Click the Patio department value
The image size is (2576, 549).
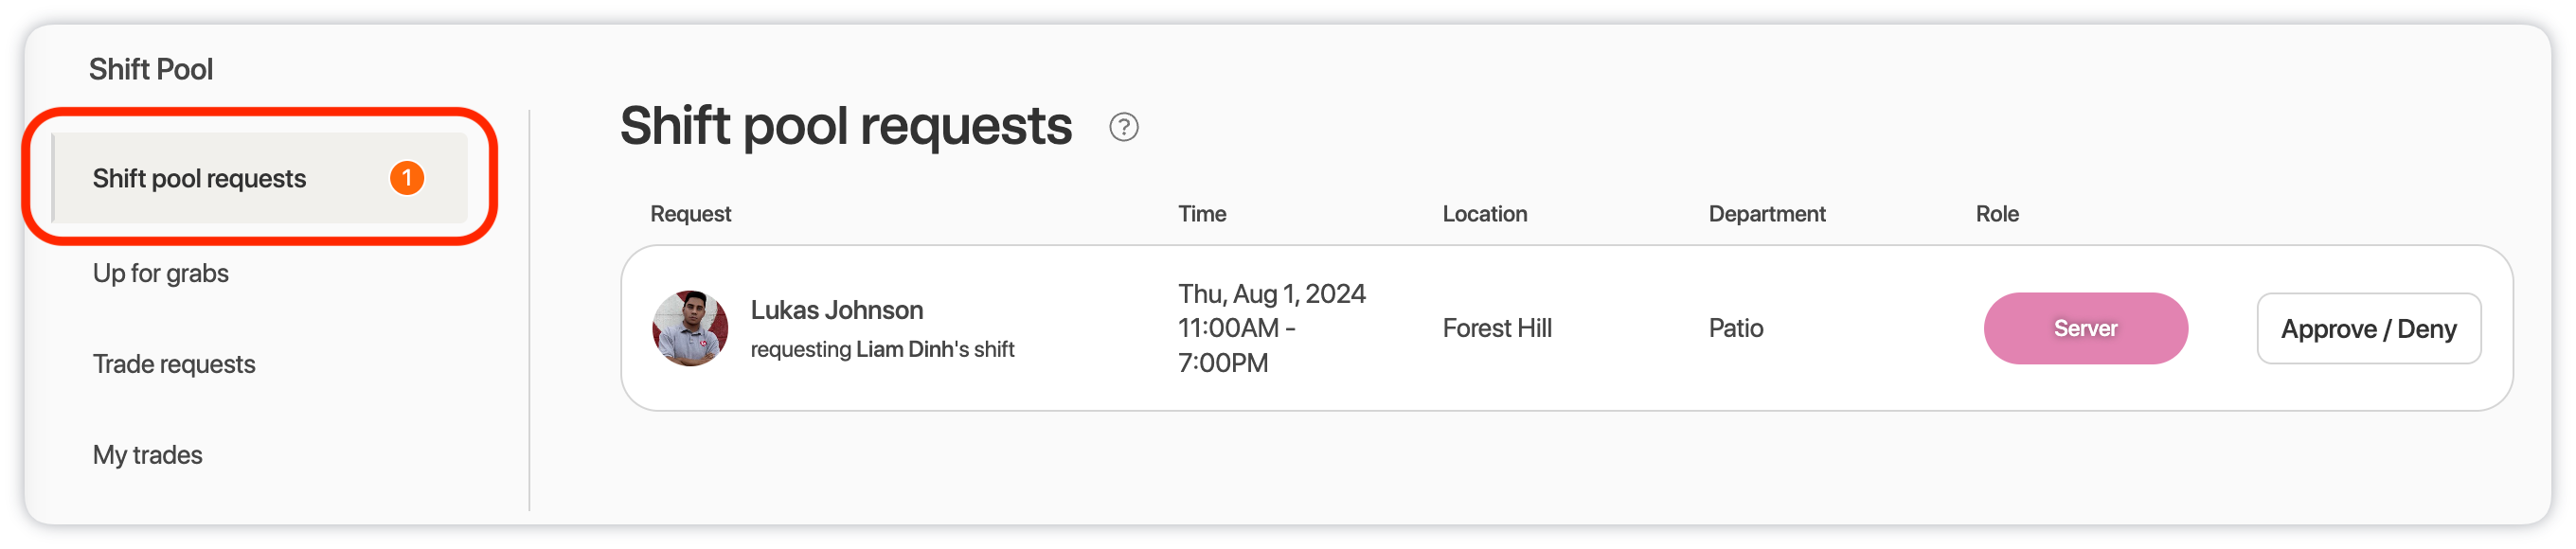point(1735,328)
